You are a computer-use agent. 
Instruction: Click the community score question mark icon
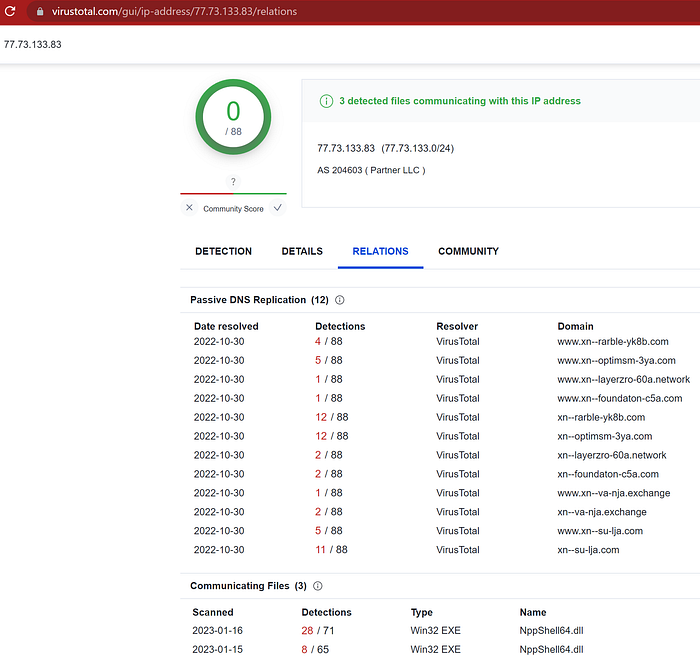(x=233, y=182)
